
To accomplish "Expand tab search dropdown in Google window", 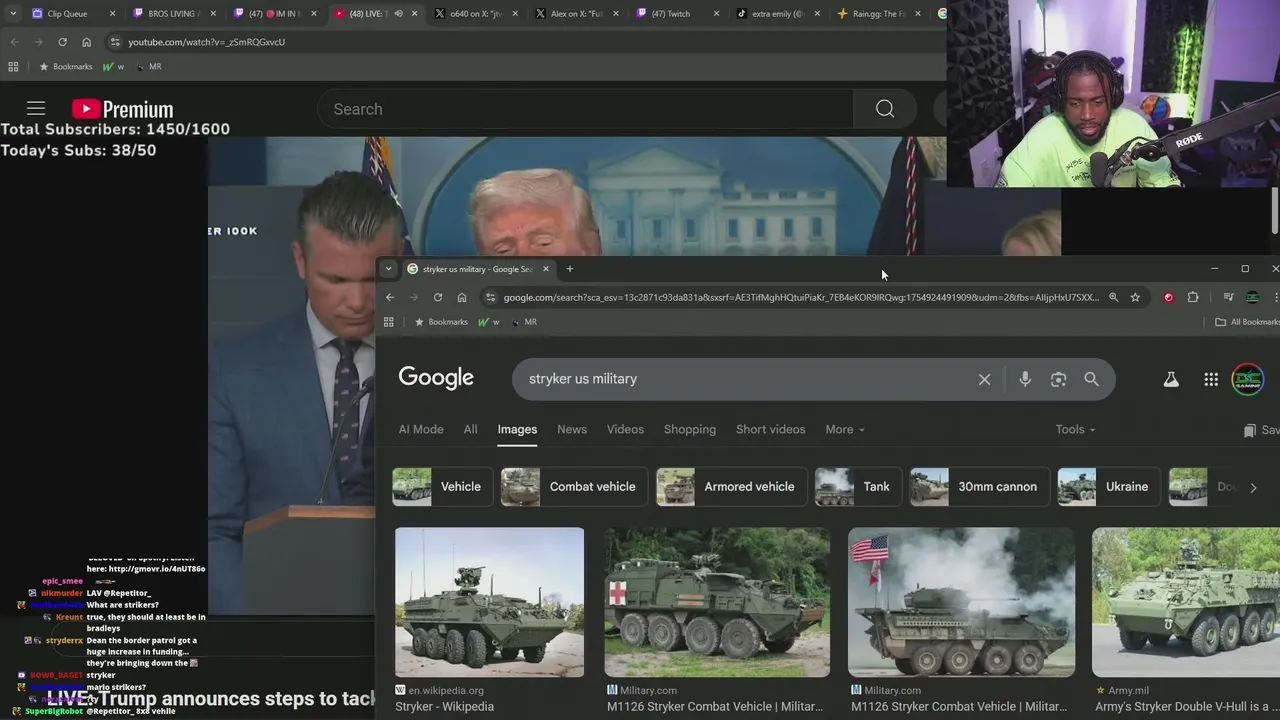I will tap(388, 269).
